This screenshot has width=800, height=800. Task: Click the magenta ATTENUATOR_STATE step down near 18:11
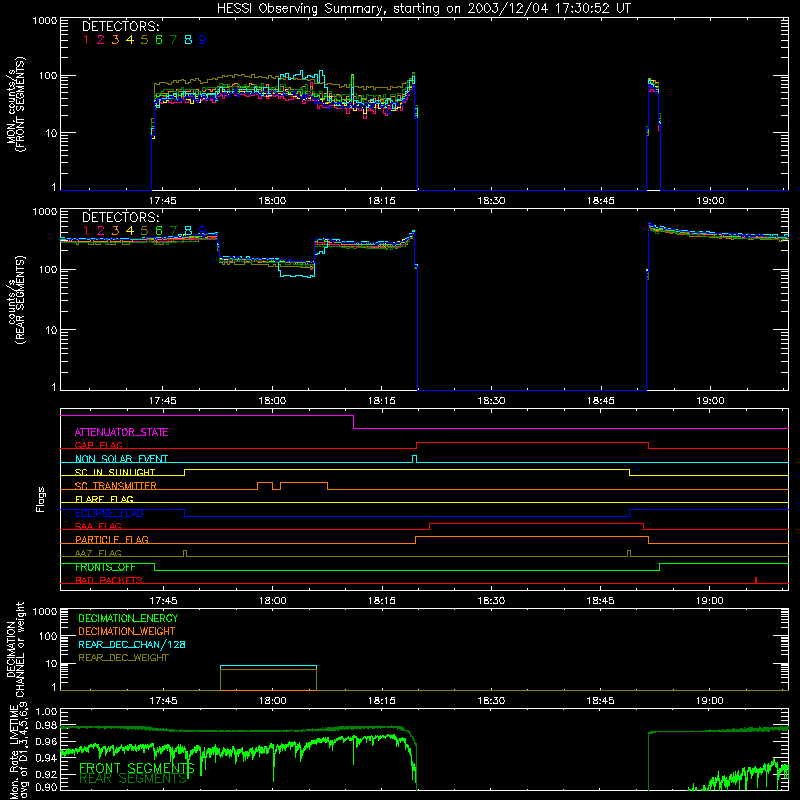click(x=354, y=422)
